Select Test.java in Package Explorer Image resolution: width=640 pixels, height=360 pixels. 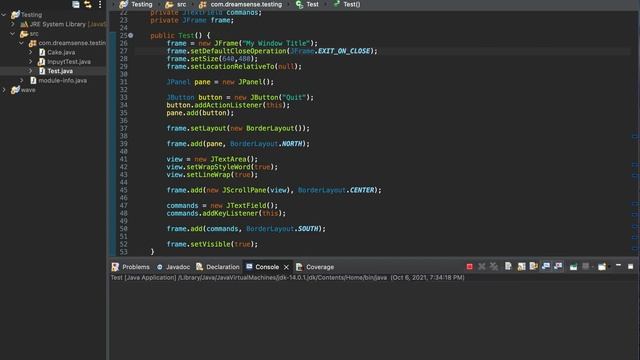coord(60,71)
